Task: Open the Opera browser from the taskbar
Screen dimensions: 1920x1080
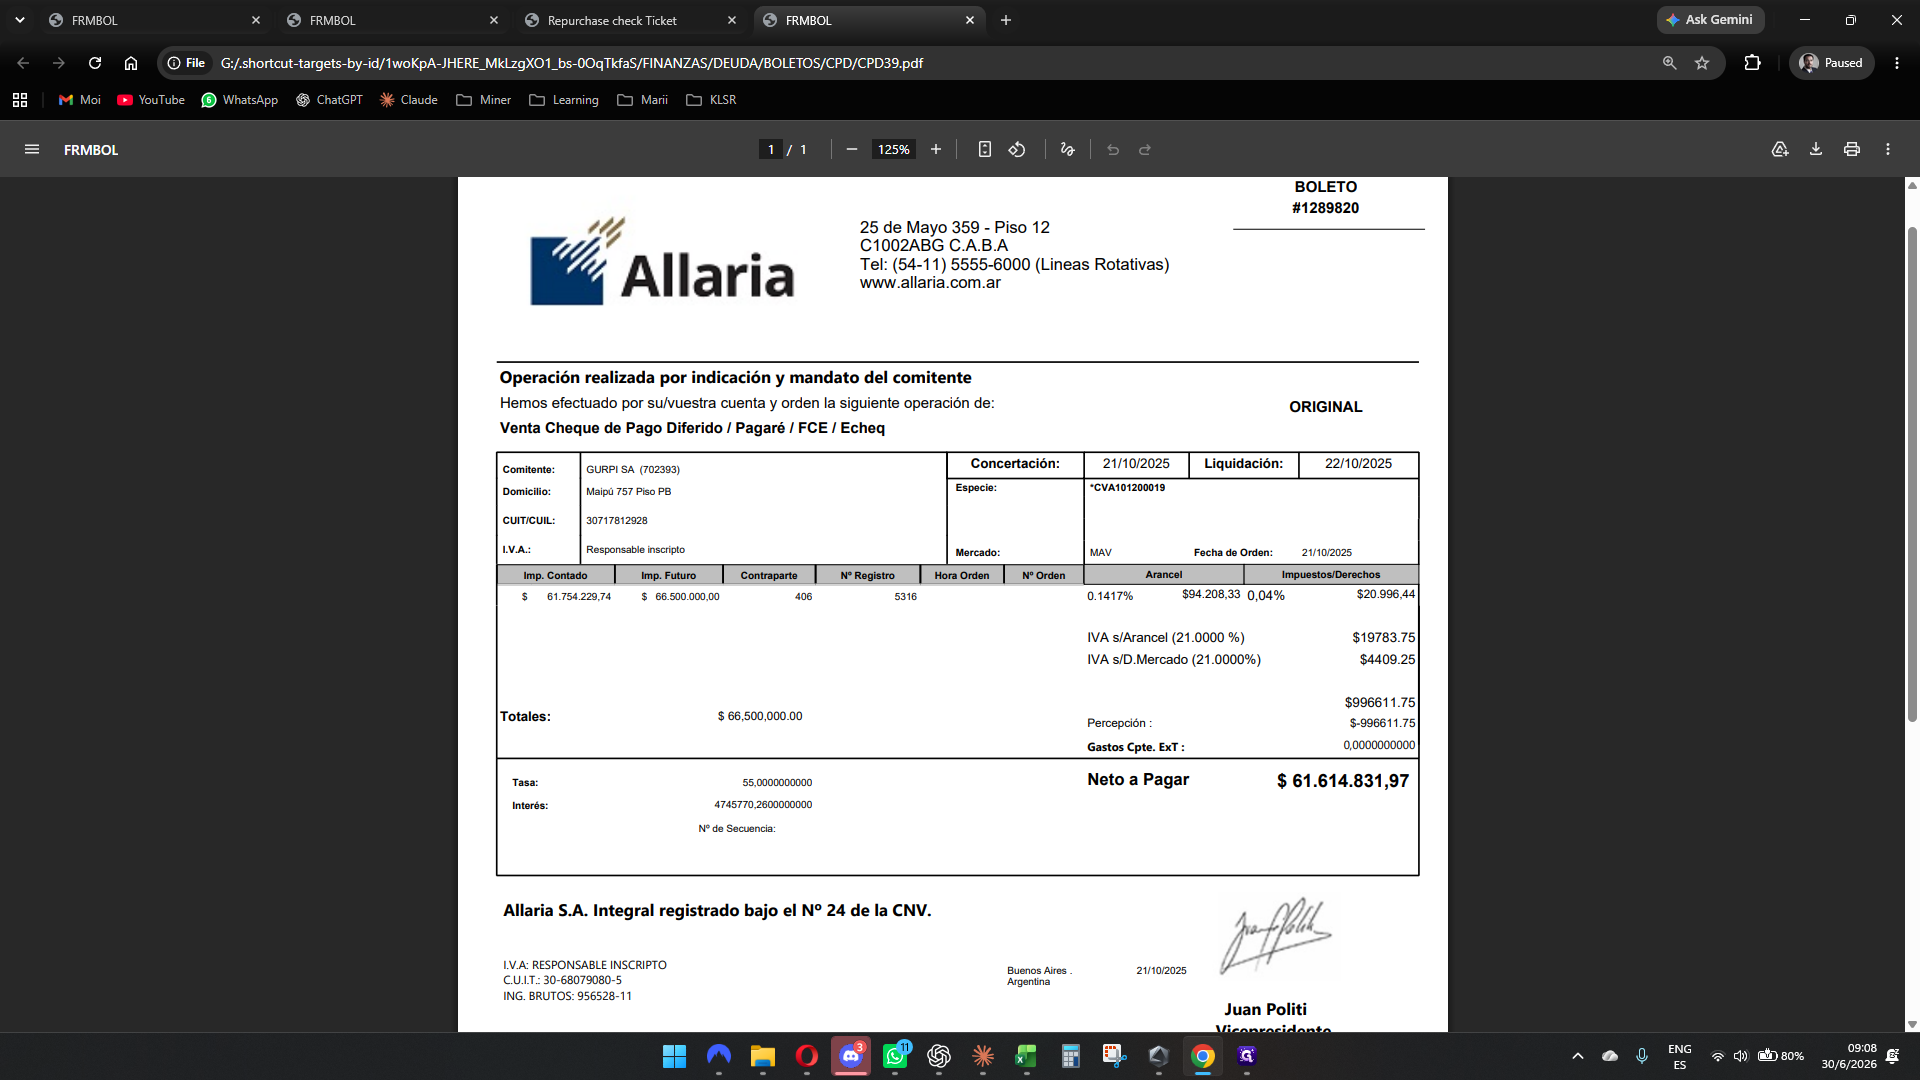Action: [807, 1056]
